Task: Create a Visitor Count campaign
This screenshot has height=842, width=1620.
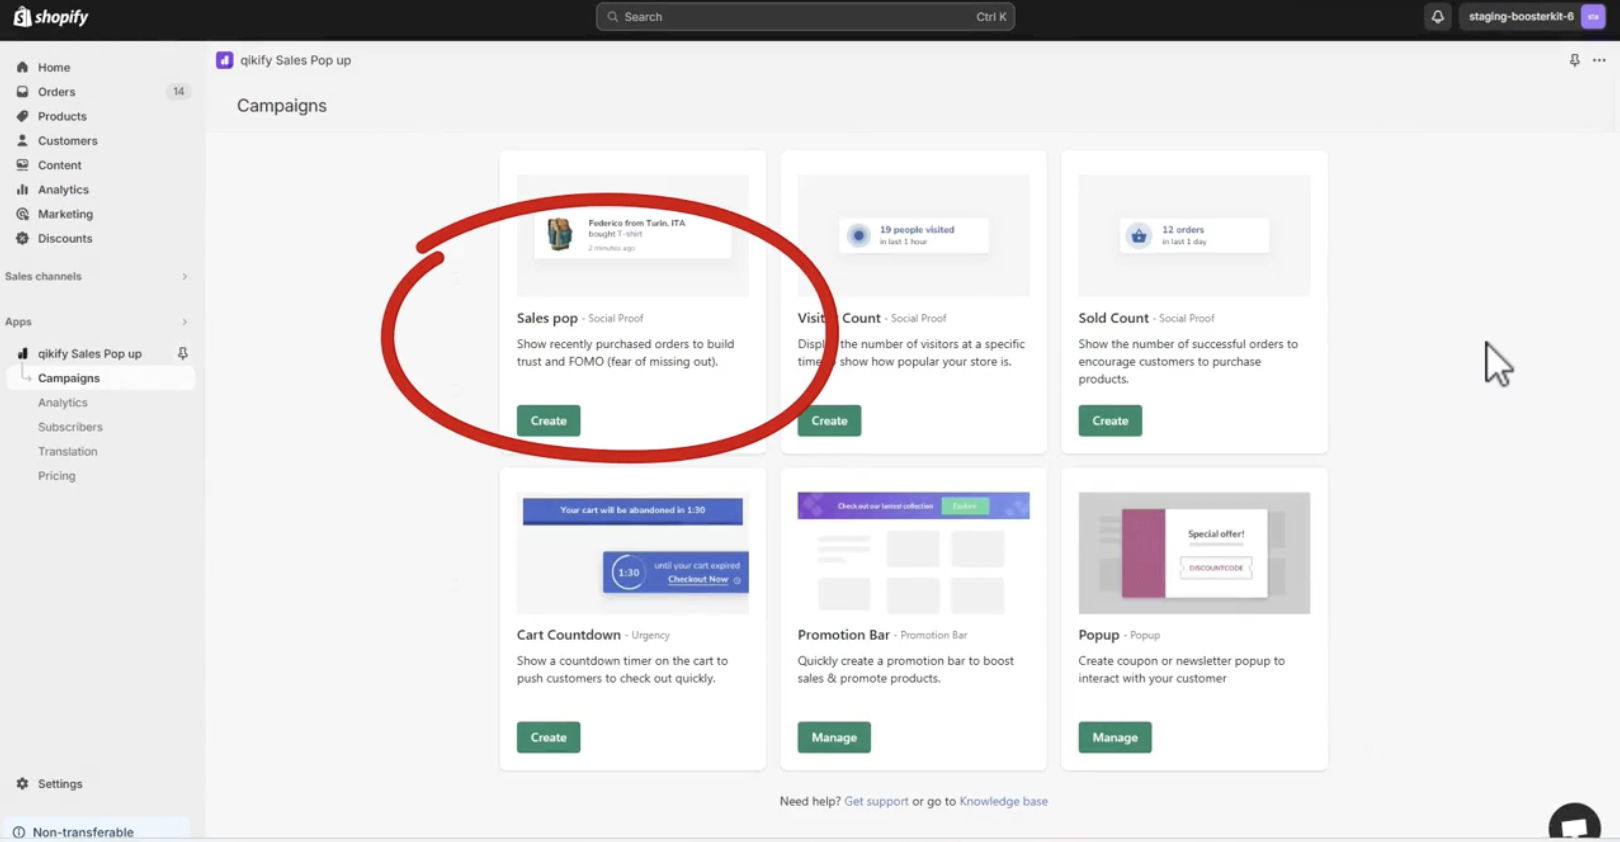Action: tap(829, 421)
